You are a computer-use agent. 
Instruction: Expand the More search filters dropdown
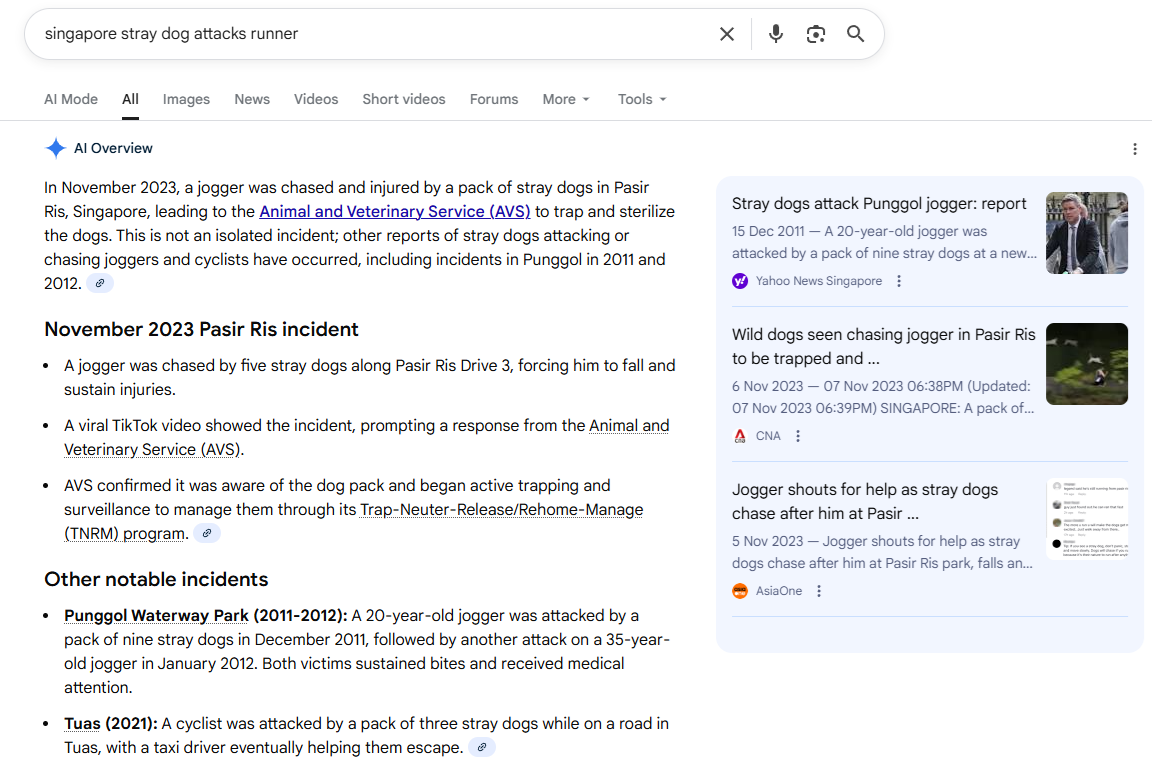click(566, 99)
